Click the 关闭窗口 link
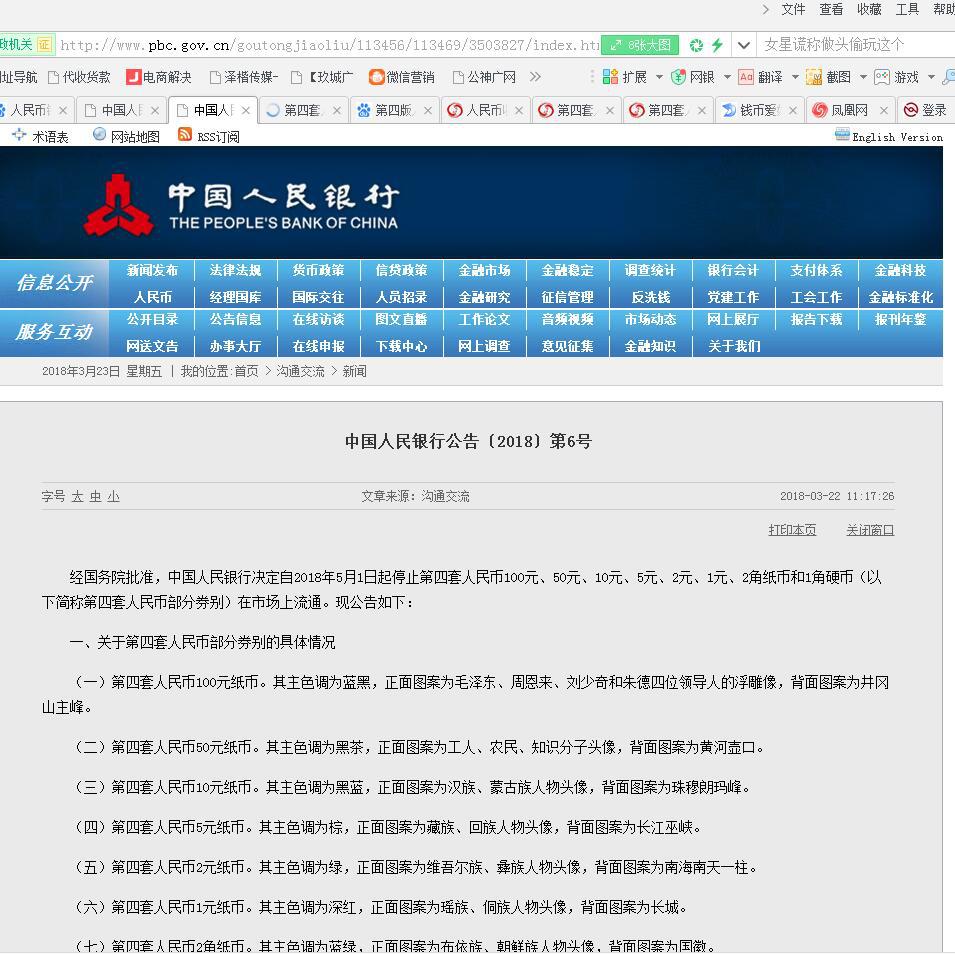This screenshot has height=954, width=955. (x=870, y=530)
